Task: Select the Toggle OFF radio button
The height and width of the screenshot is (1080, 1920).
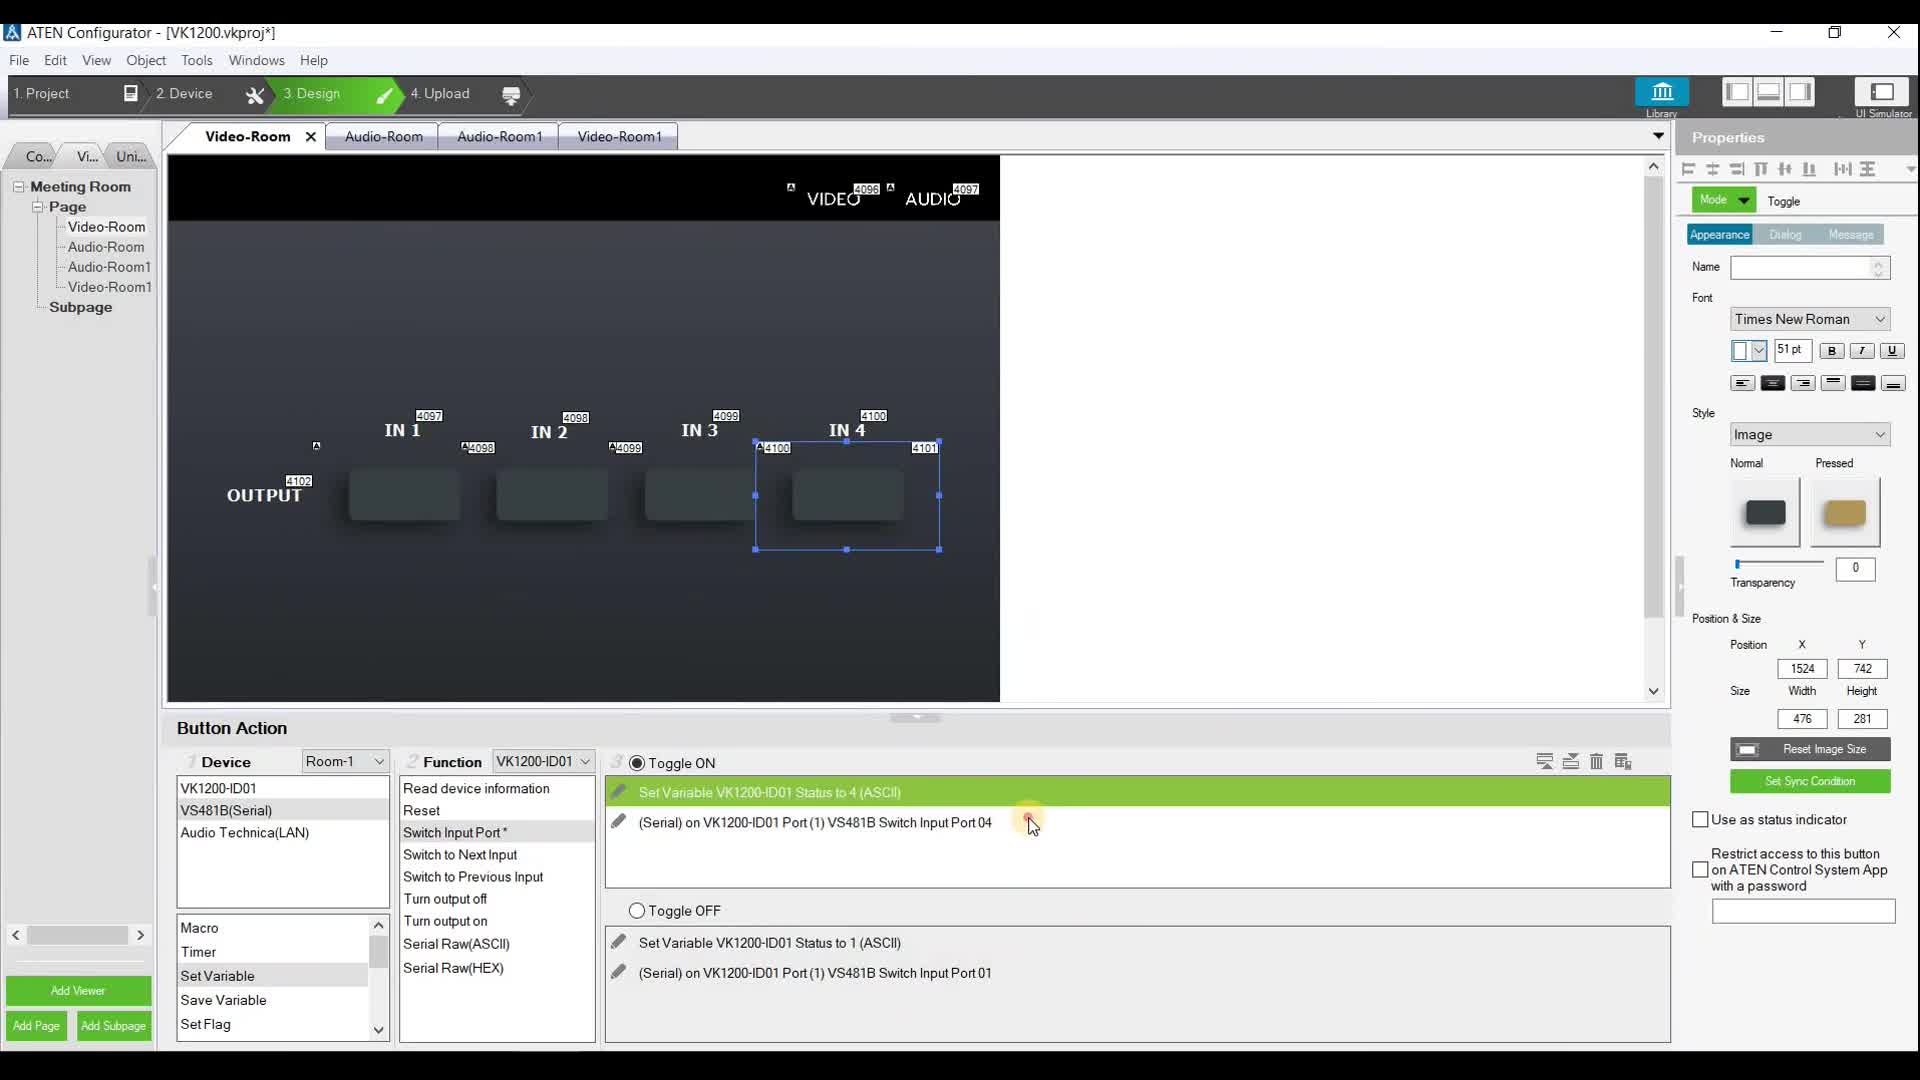Action: [x=637, y=911]
